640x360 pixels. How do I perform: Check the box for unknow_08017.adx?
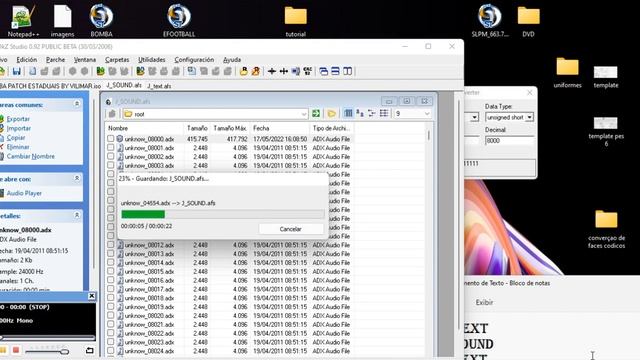[111, 289]
